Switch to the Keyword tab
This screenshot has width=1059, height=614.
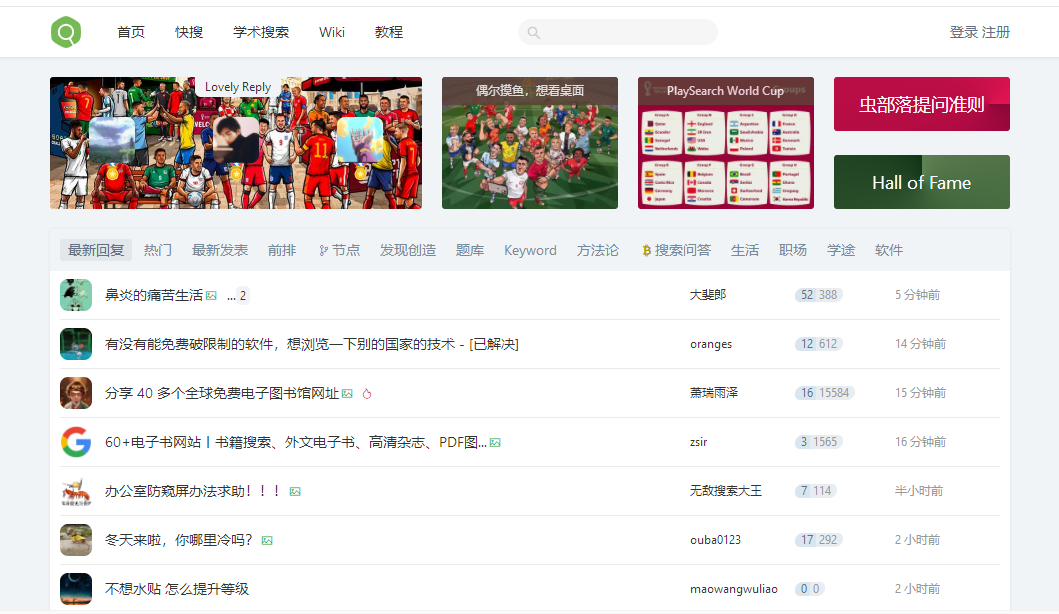(530, 250)
